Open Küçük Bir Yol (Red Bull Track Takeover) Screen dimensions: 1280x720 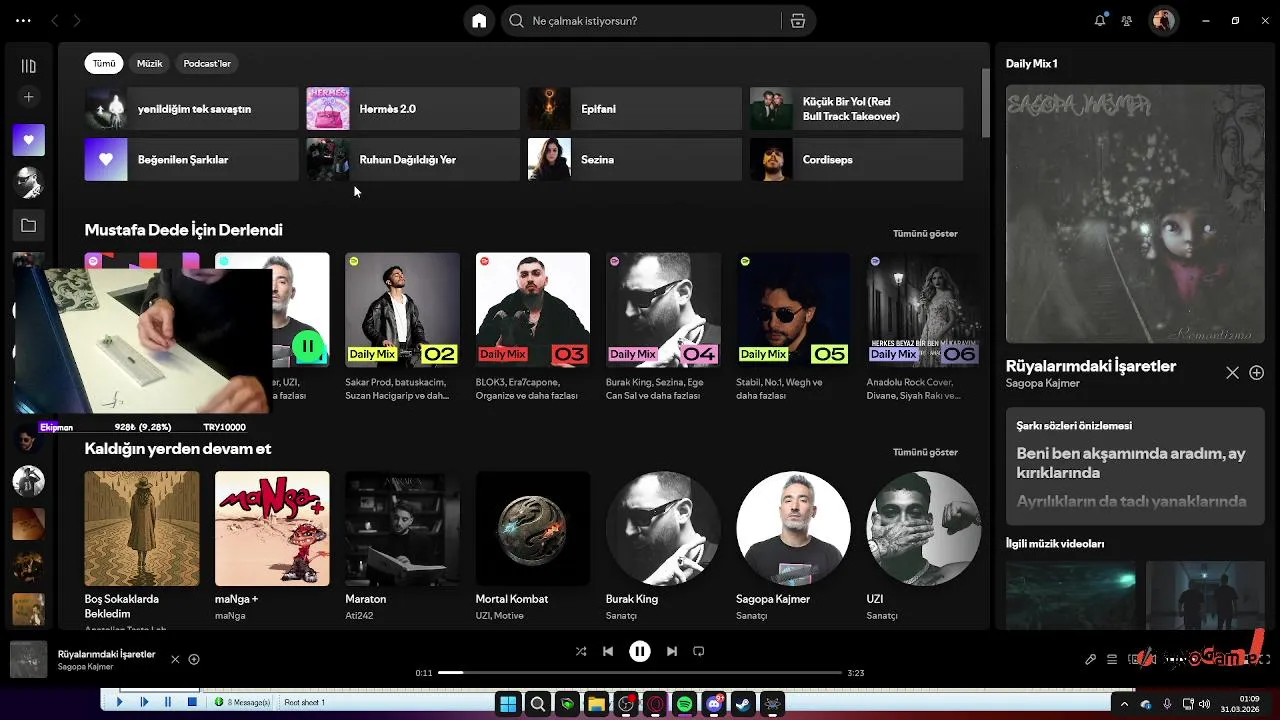tap(857, 109)
